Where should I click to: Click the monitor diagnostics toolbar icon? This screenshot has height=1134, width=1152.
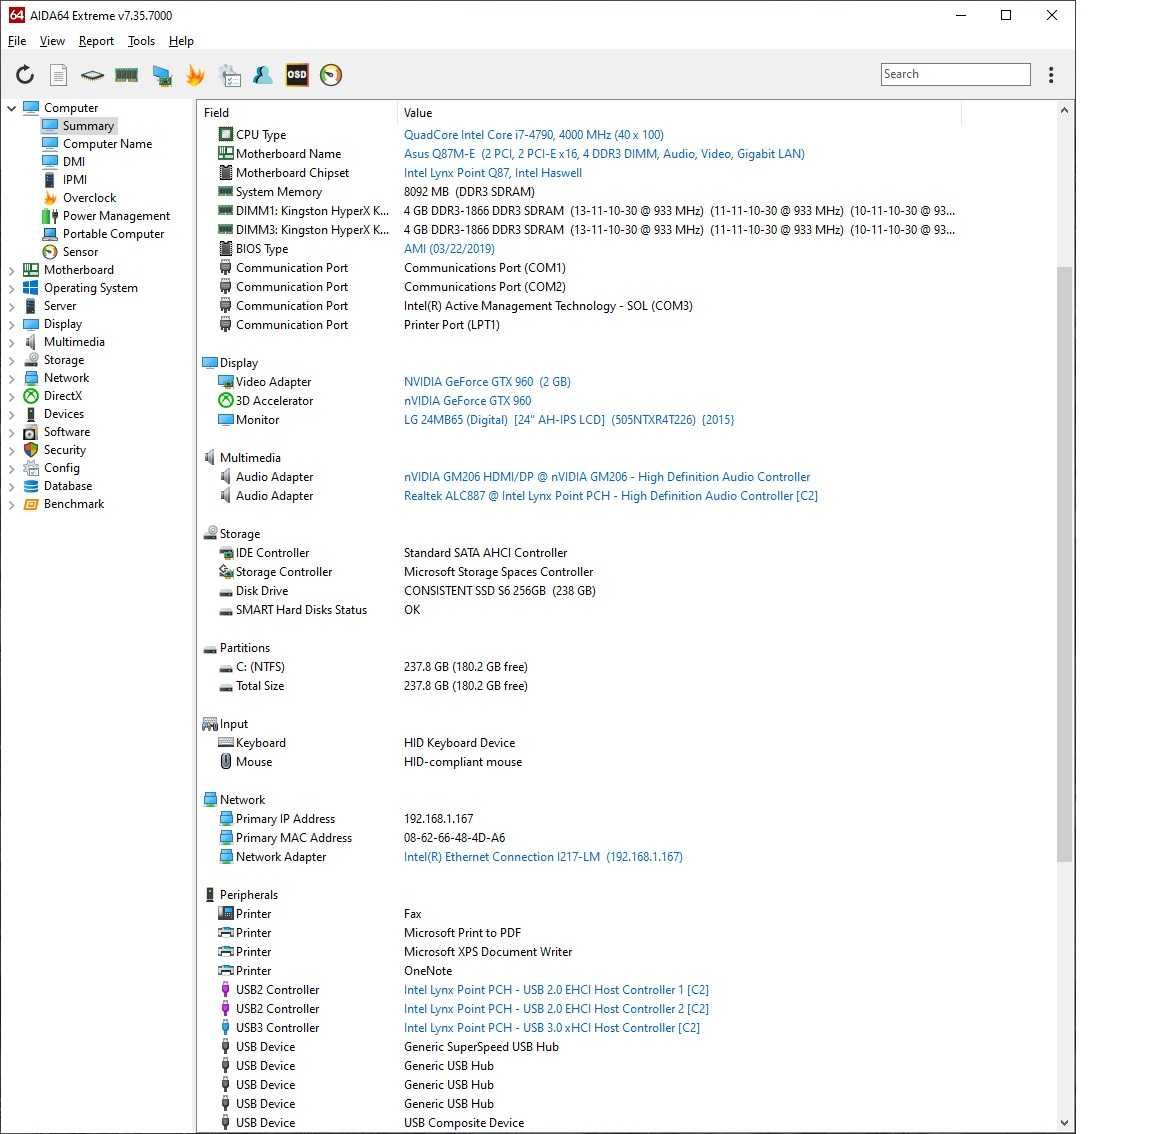point(162,75)
